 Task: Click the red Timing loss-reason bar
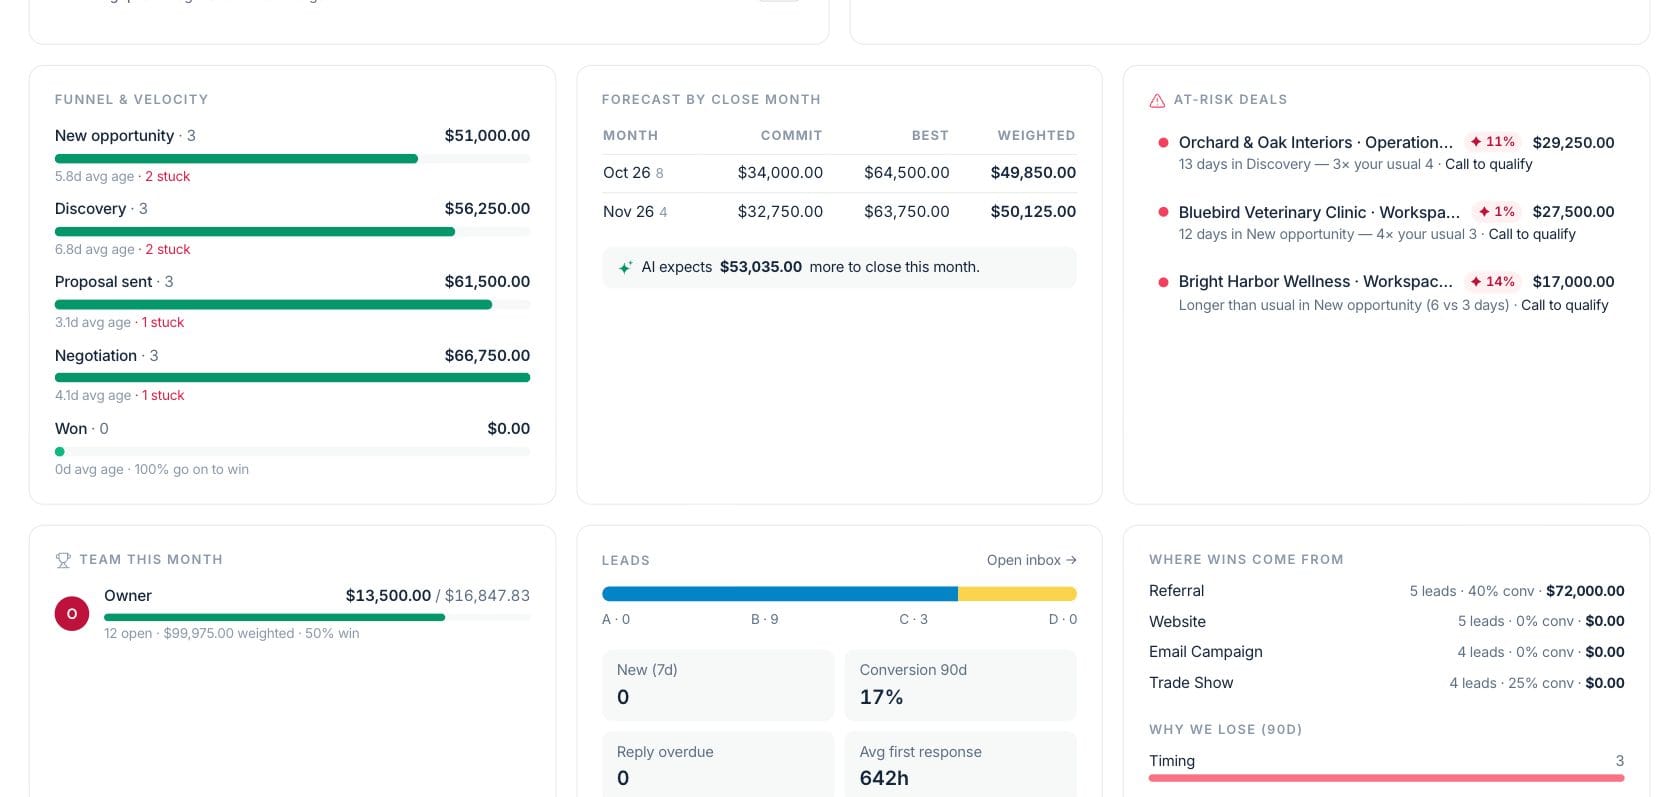pyautogui.click(x=1386, y=777)
